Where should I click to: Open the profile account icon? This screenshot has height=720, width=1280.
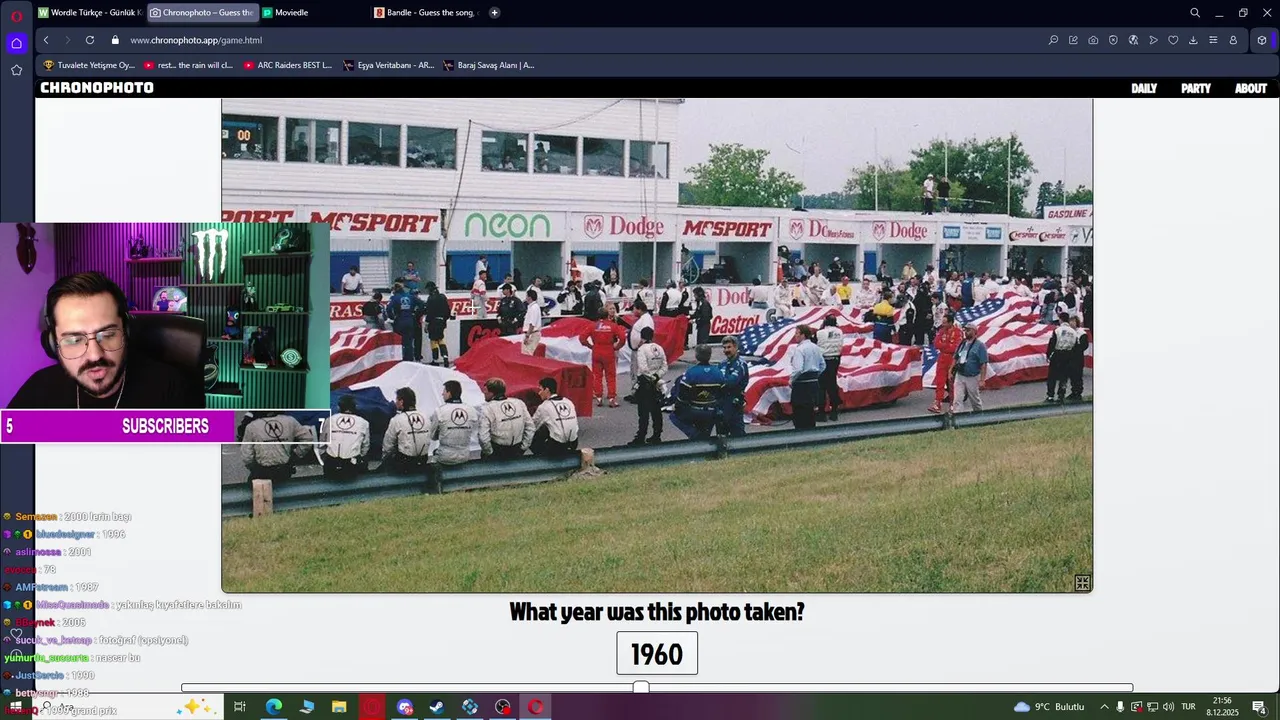[x=1233, y=40]
